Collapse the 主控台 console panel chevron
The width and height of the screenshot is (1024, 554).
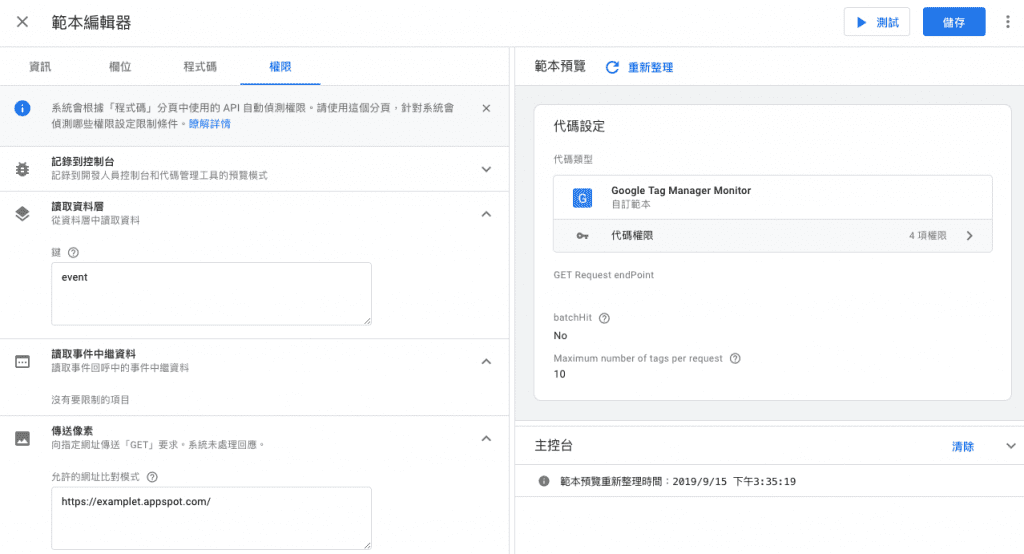(1010, 446)
